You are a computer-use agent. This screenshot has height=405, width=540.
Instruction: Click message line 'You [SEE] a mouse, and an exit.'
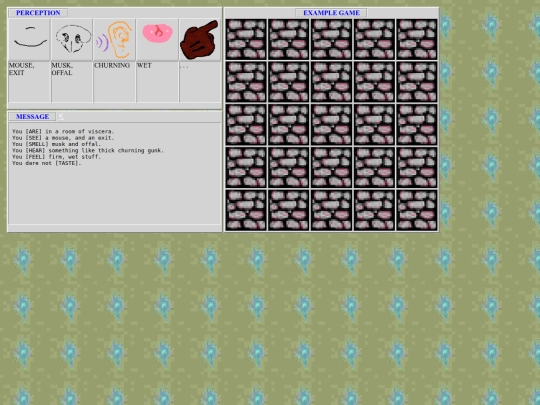coord(63,138)
